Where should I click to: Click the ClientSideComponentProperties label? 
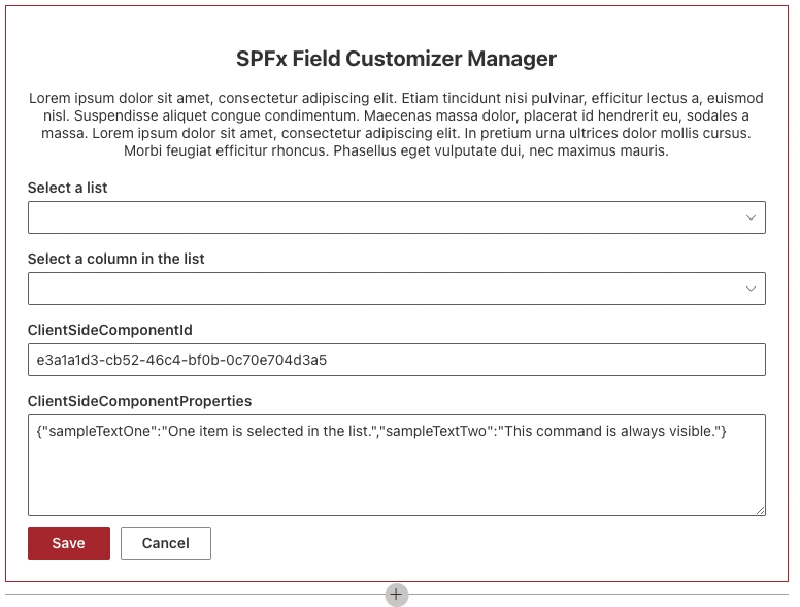[142, 401]
